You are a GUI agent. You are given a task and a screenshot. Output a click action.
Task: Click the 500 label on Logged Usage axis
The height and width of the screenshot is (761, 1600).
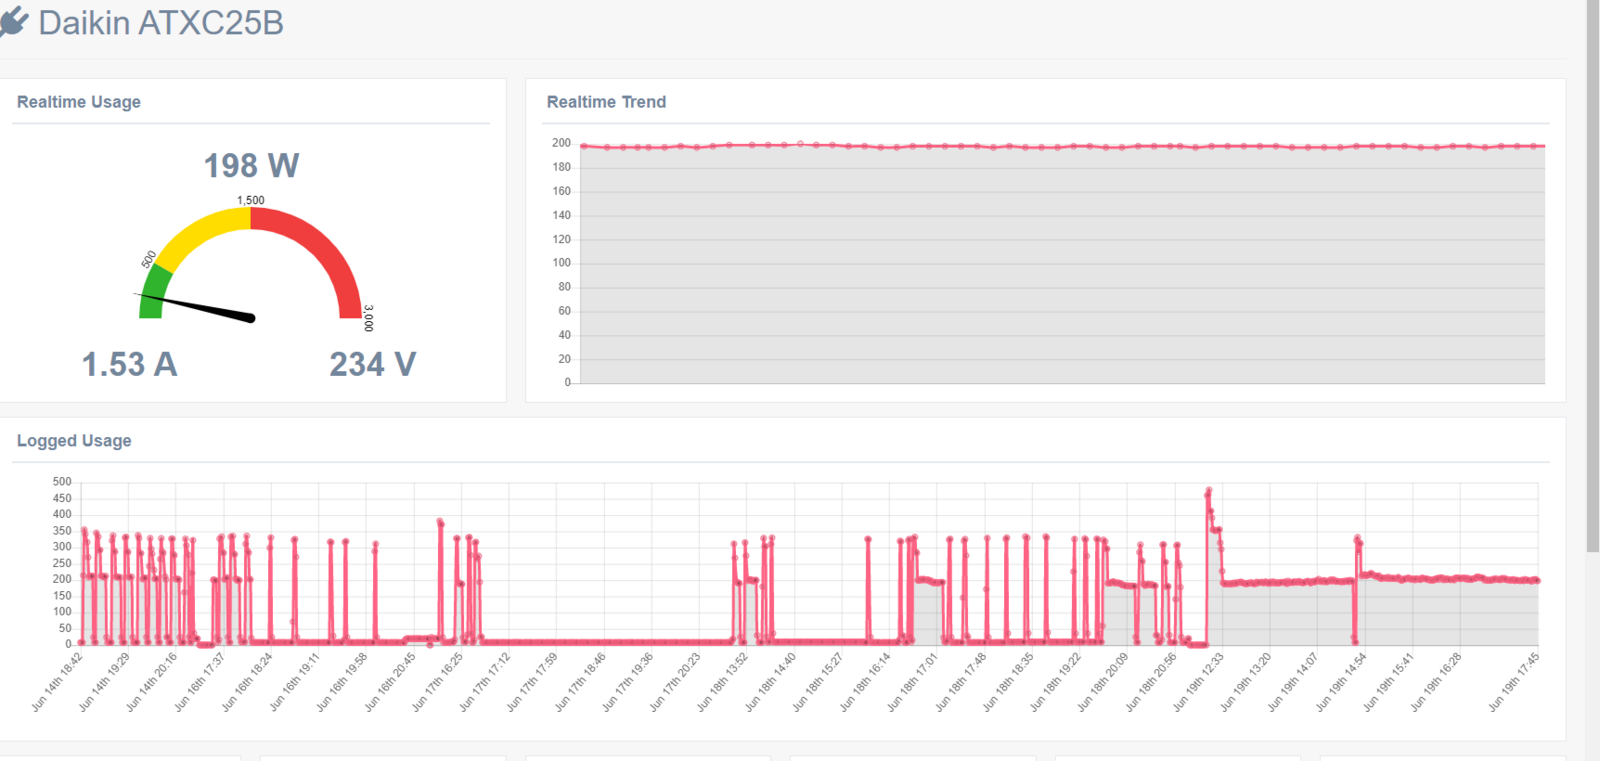tap(62, 482)
